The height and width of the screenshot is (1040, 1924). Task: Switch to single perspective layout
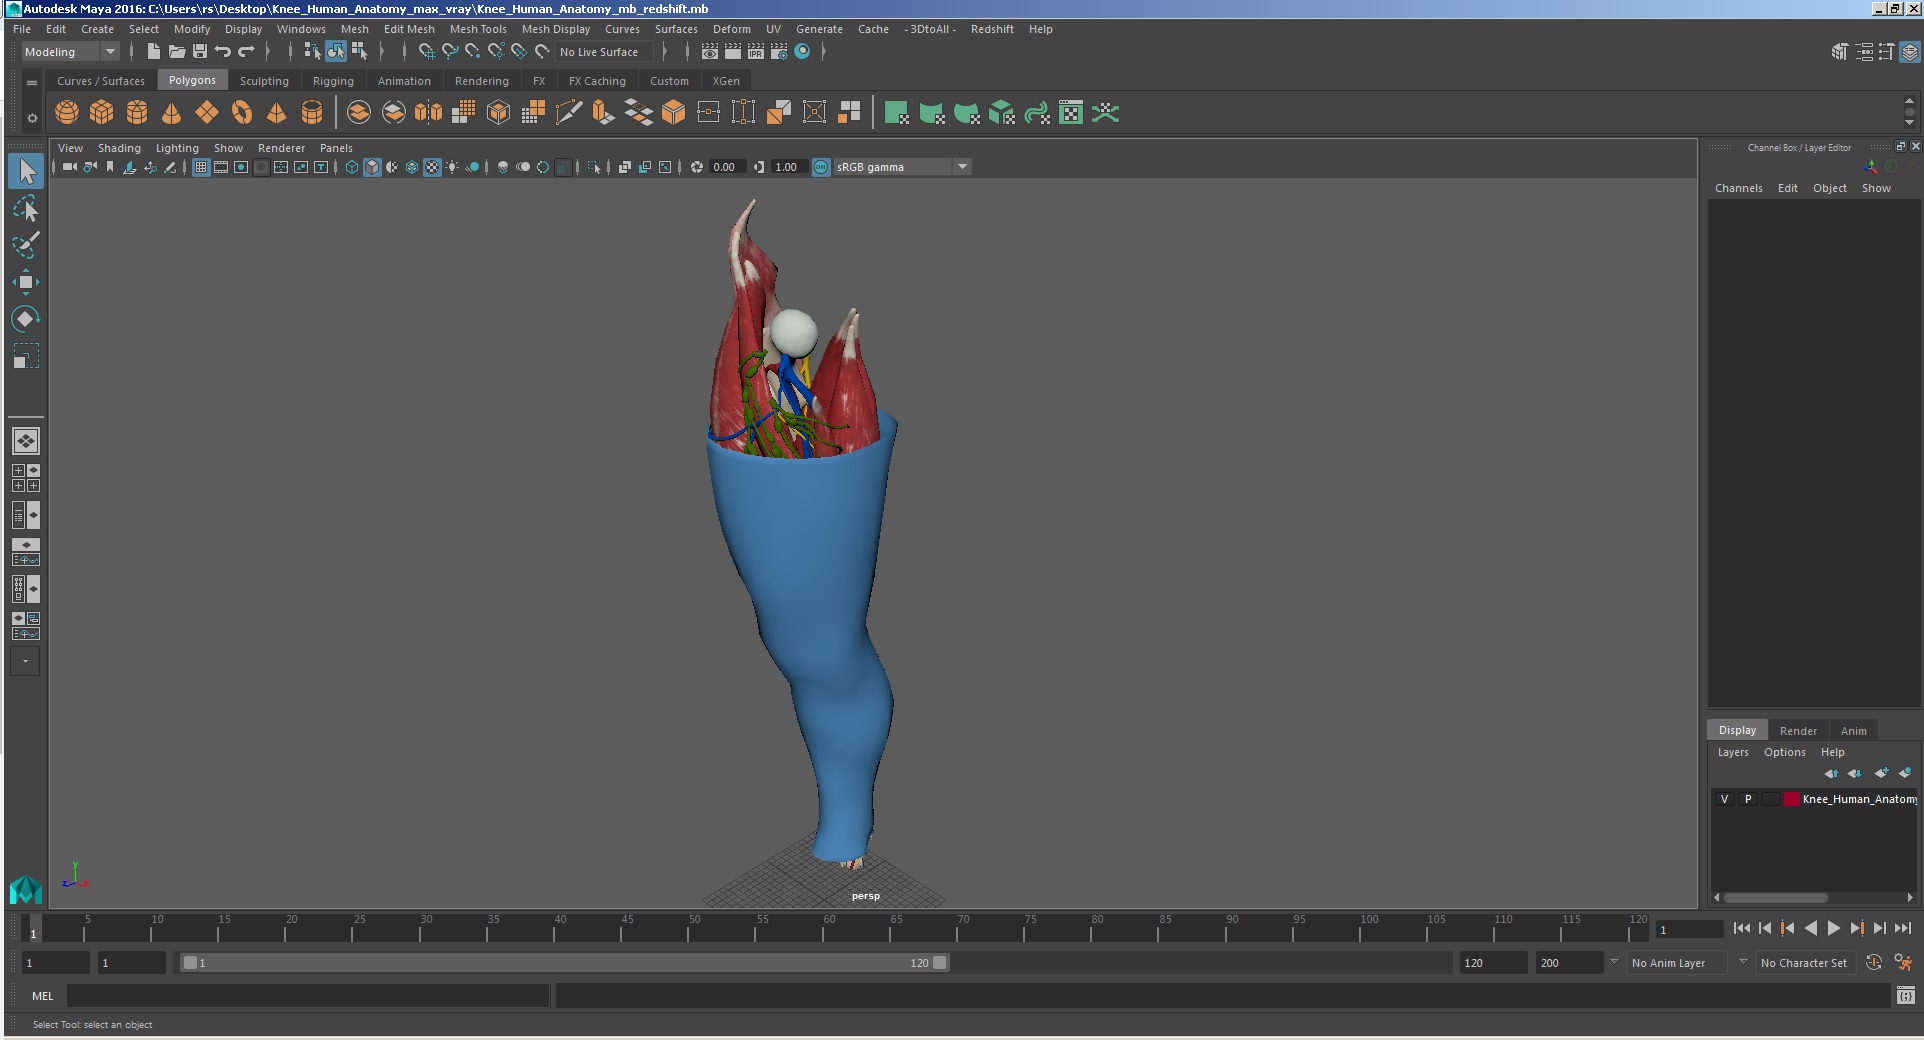pyautogui.click(x=26, y=441)
